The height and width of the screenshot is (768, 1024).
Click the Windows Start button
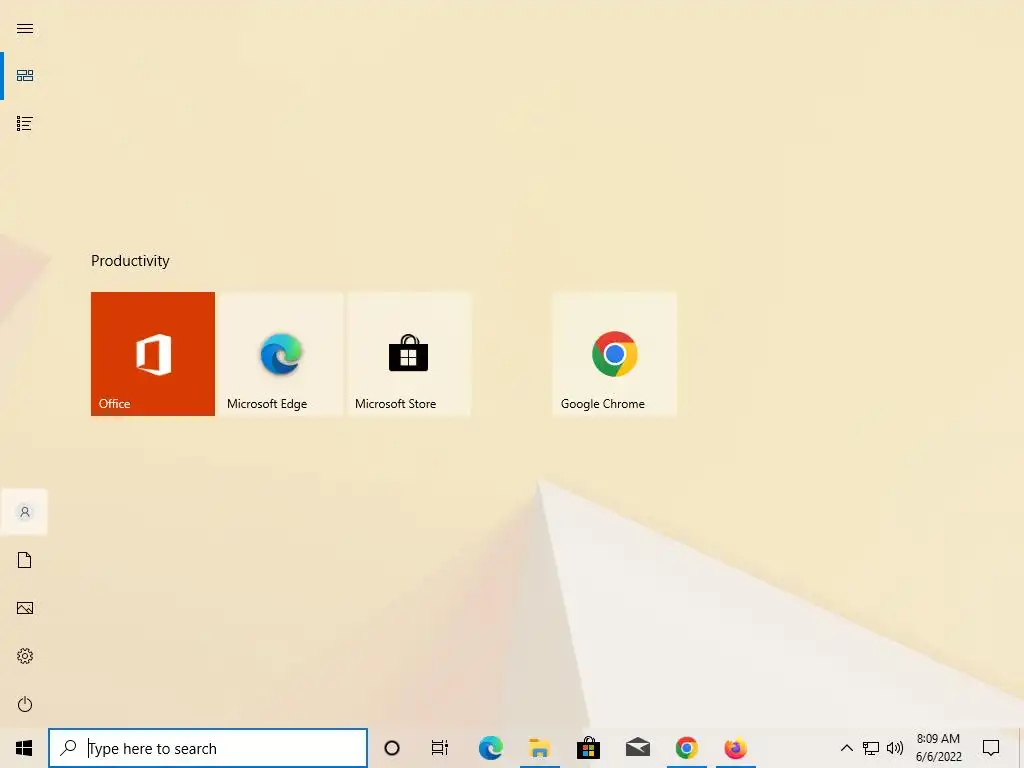click(x=24, y=748)
